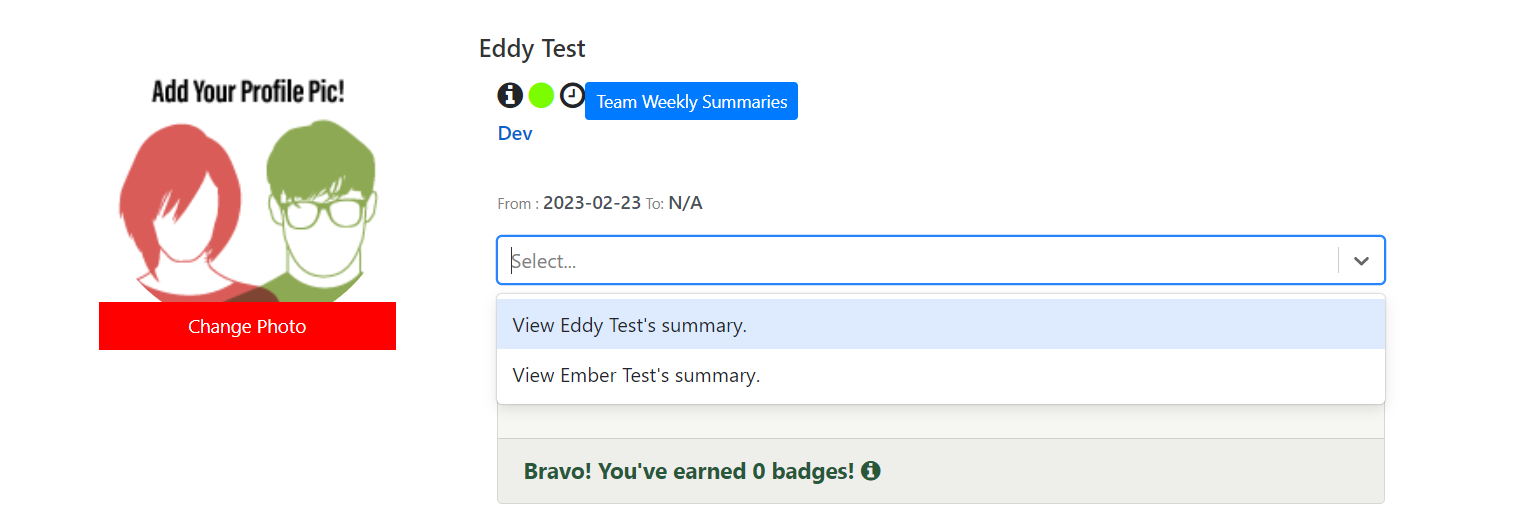Click the N/A end date value

[x=685, y=203]
